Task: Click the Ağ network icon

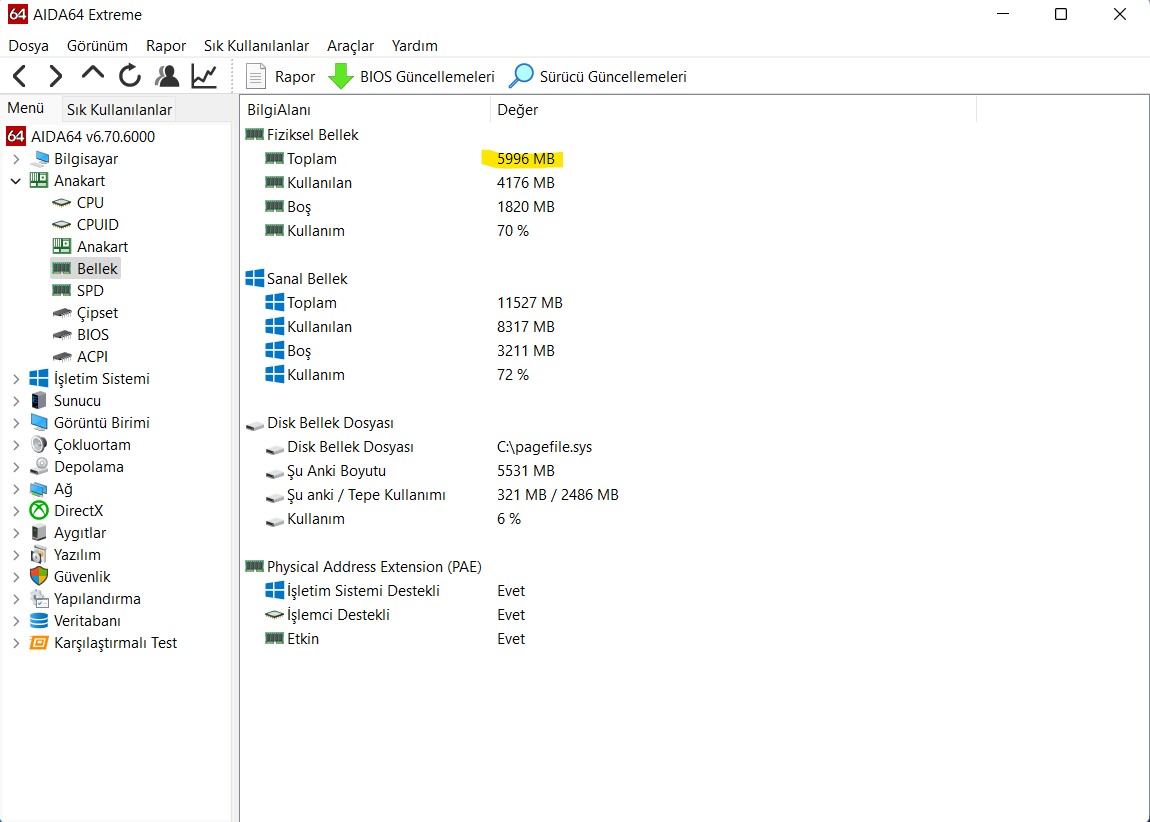Action: tap(39, 488)
